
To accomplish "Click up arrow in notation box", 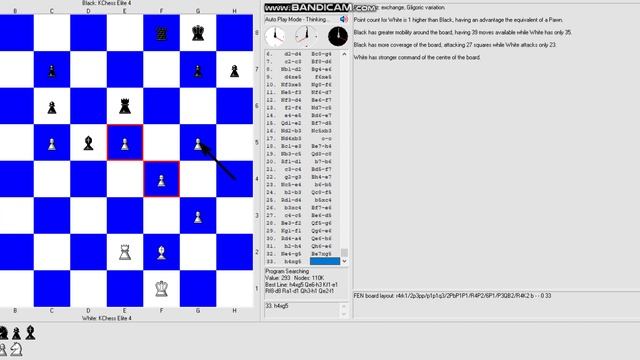I will [343, 306].
